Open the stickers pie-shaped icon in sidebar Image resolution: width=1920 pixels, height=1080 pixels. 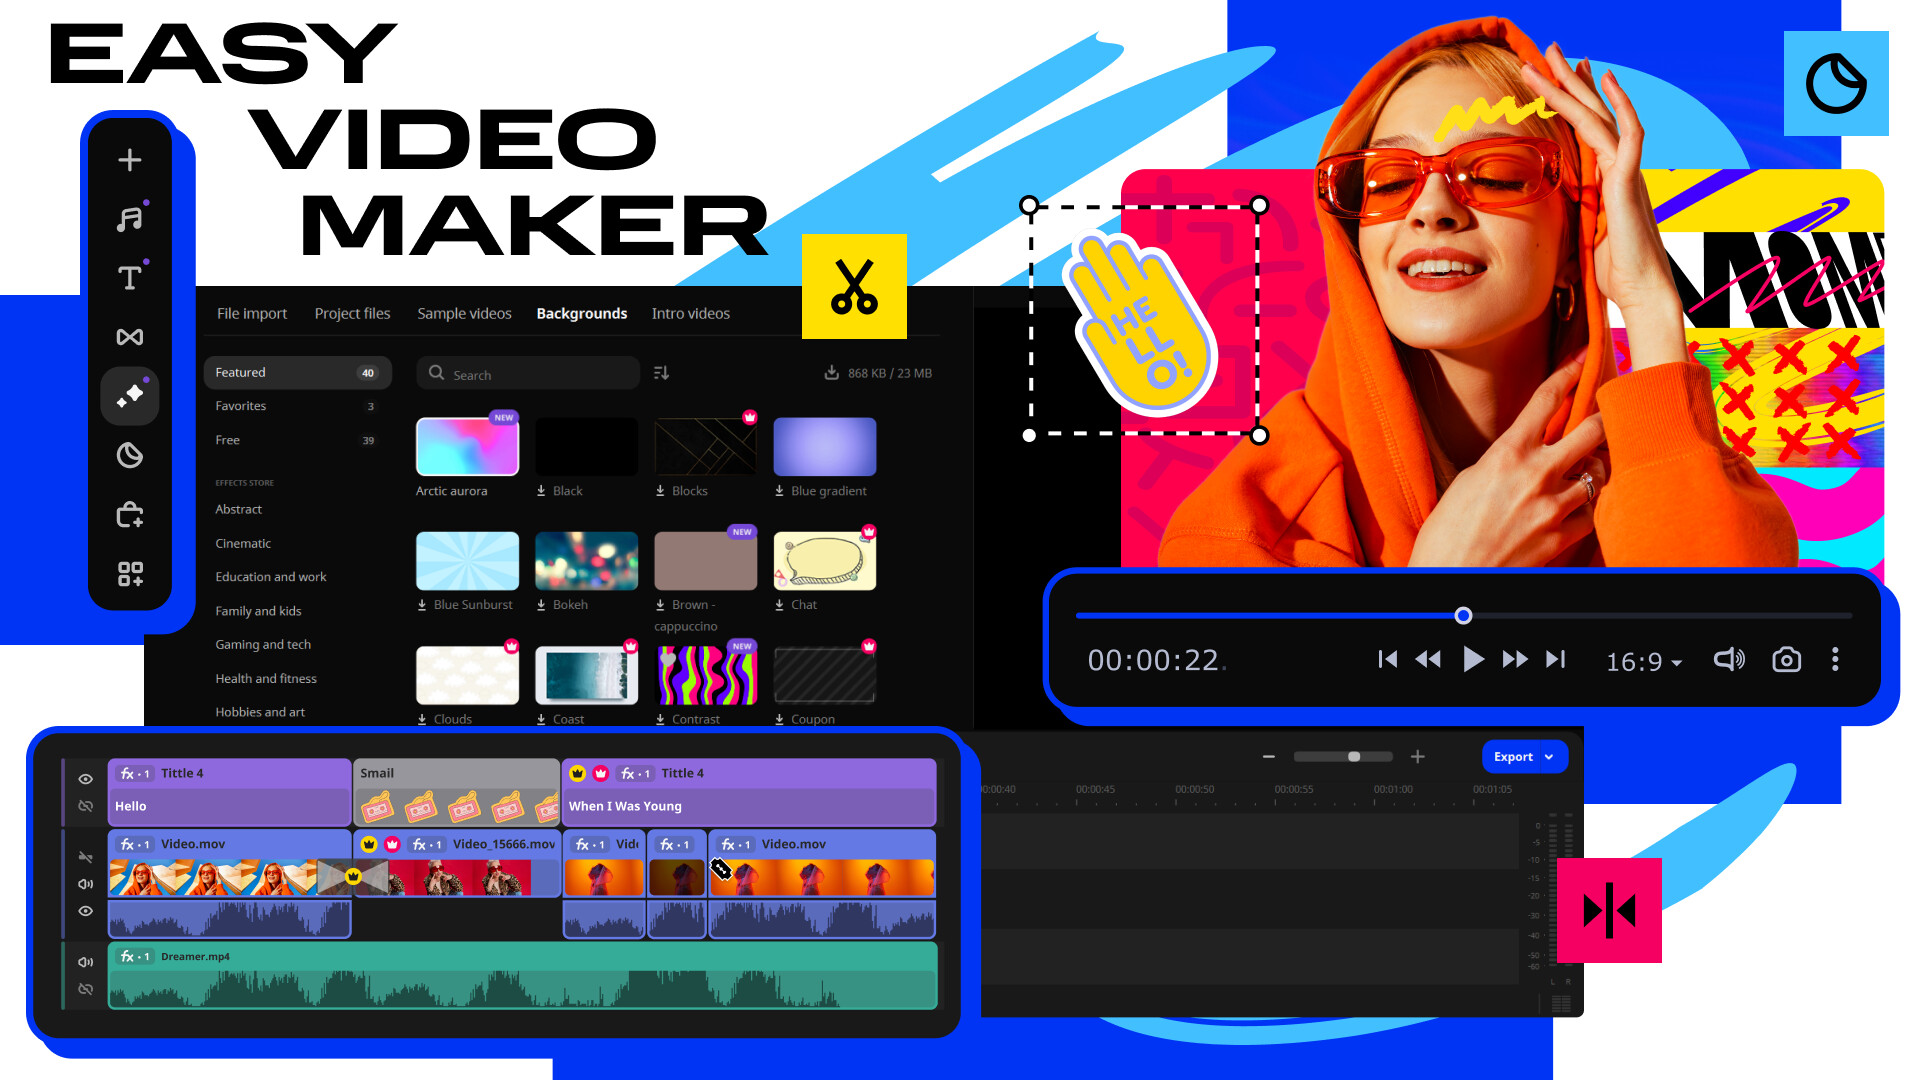coord(130,456)
